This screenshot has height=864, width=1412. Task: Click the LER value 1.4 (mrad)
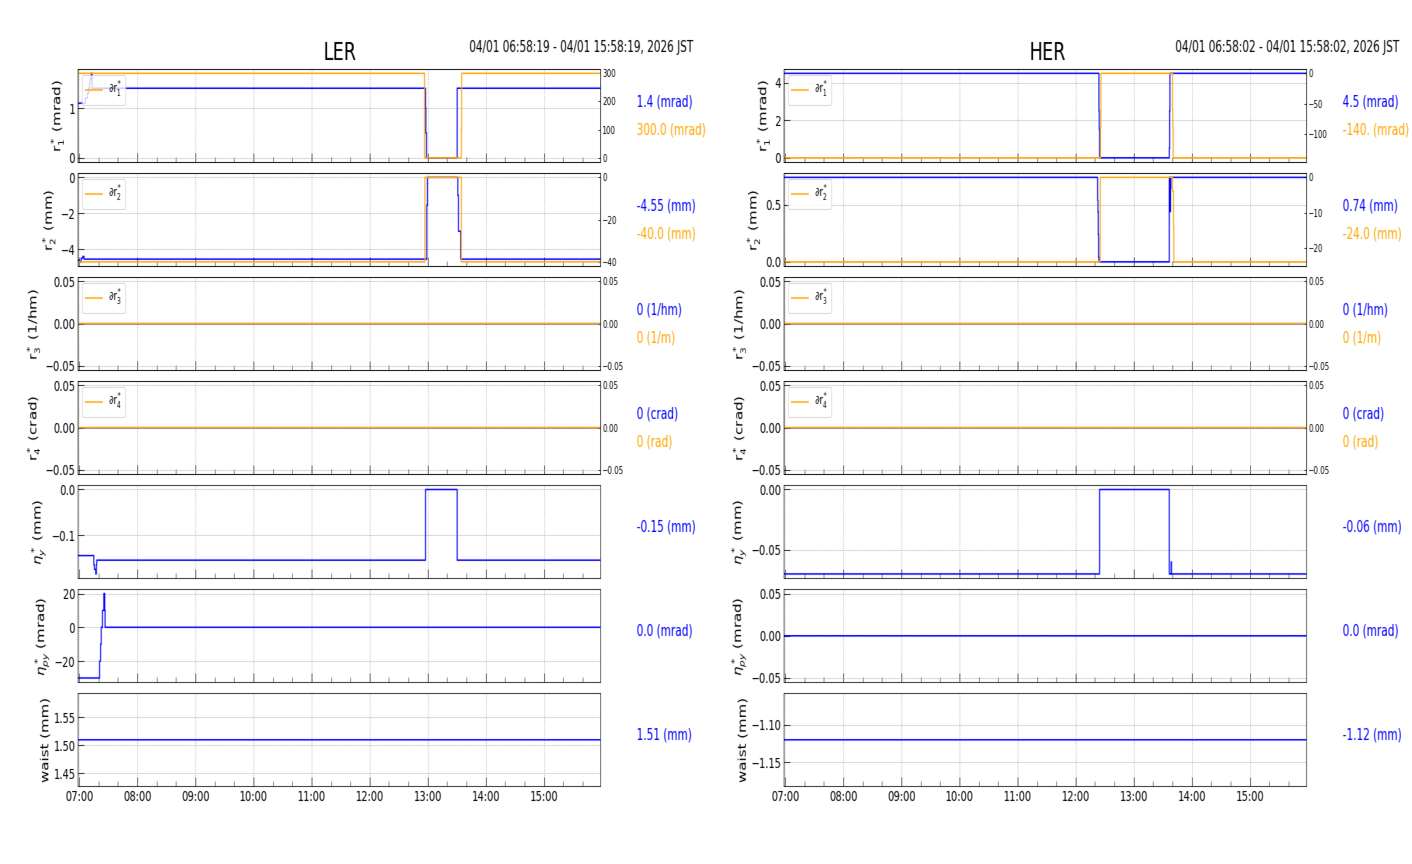(x=664, y=102)
